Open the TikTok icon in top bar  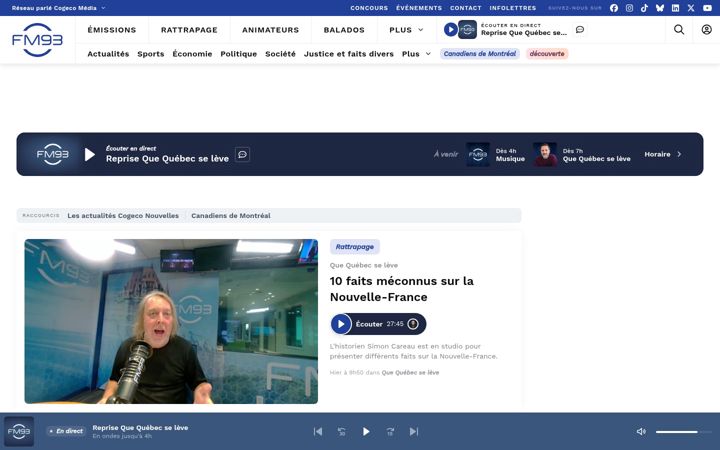tap(645, 8)
